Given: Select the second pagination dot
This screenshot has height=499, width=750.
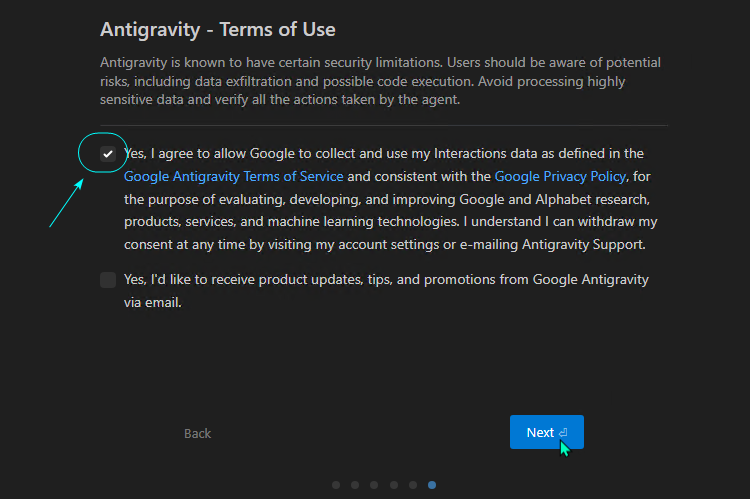Looking at the screenshot, I should [355, 485].
